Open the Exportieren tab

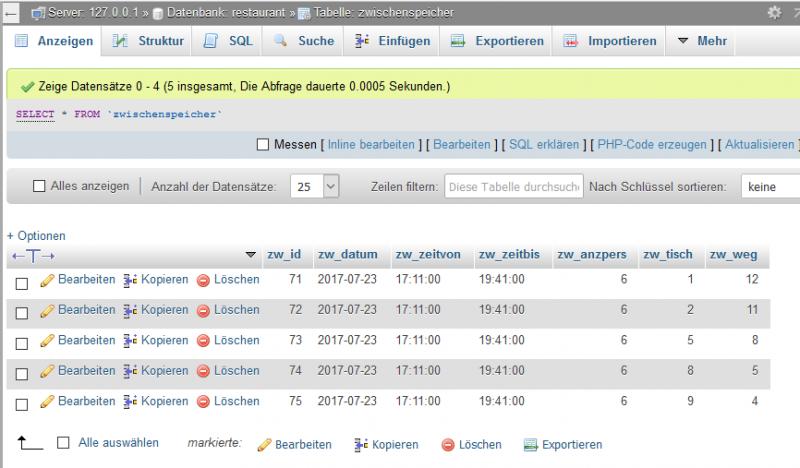pos(497,41)
